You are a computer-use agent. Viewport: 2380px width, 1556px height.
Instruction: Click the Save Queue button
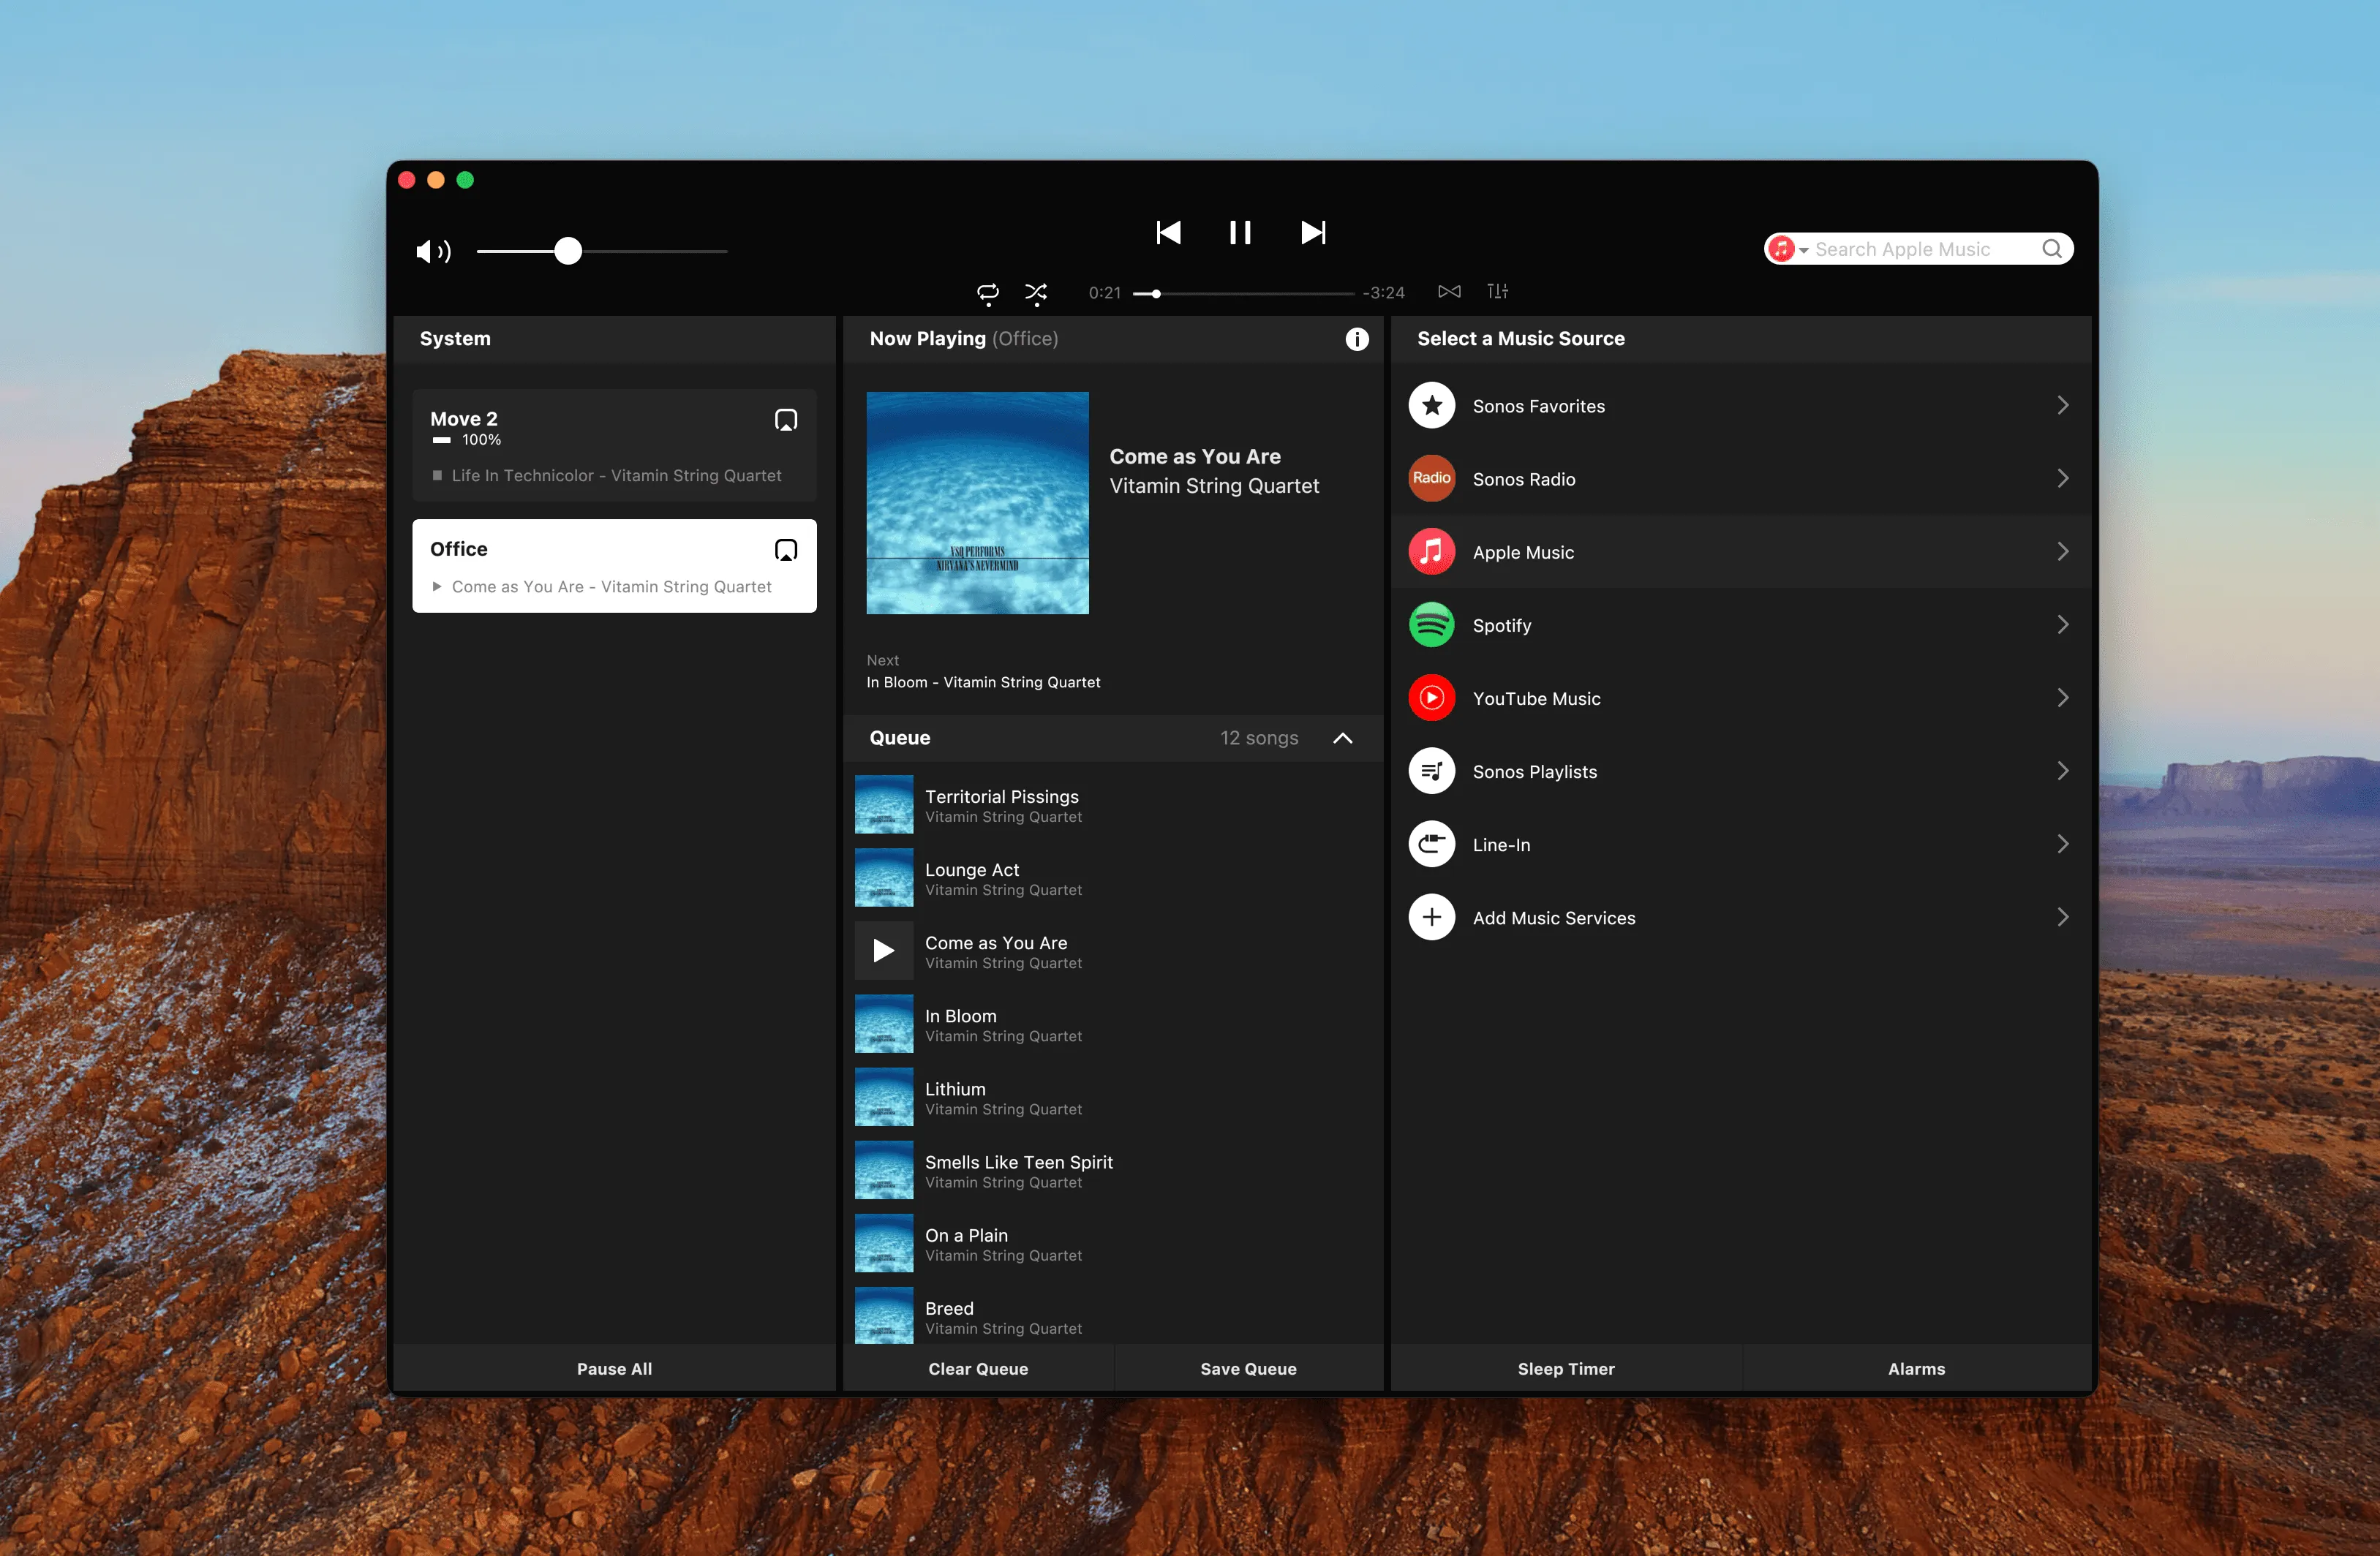pos(1248,1368)
